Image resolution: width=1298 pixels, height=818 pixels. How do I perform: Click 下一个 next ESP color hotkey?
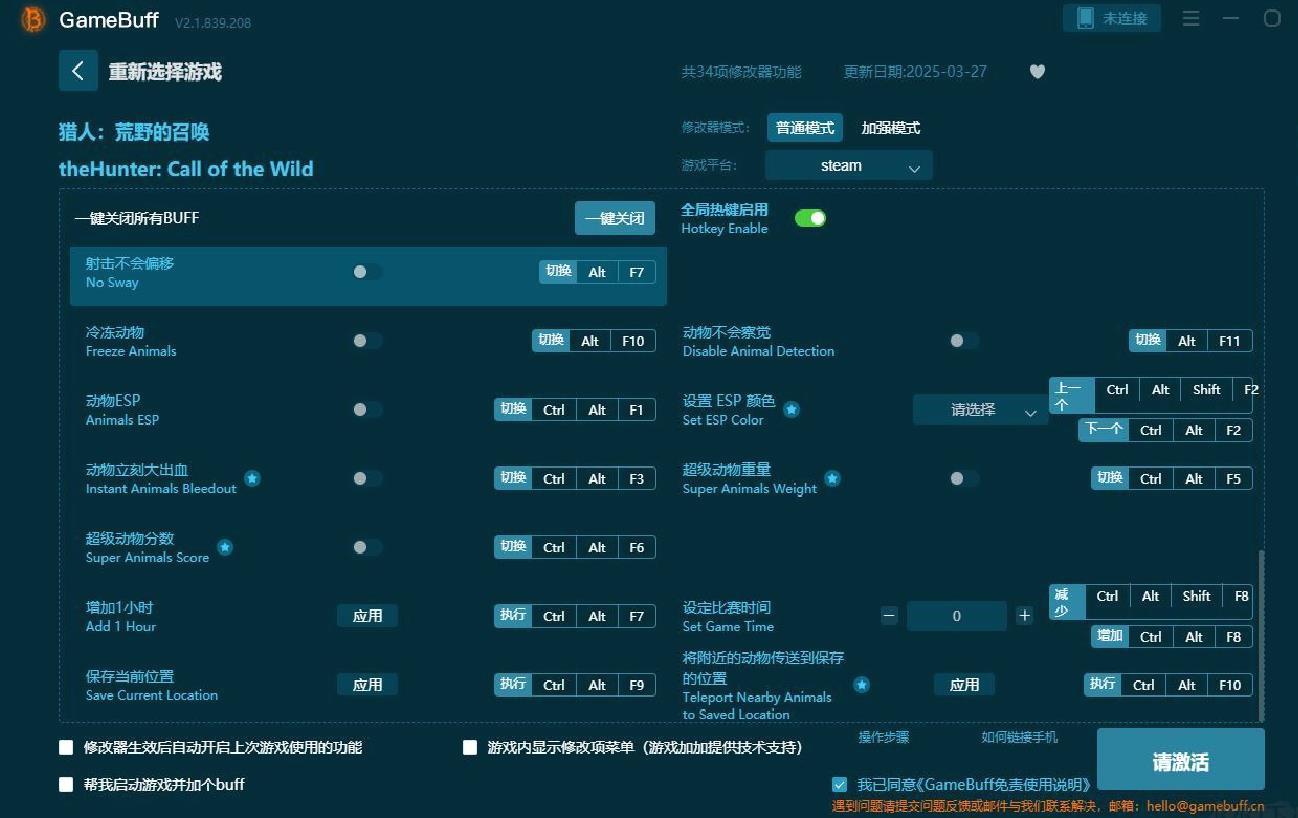(1103, 430)
